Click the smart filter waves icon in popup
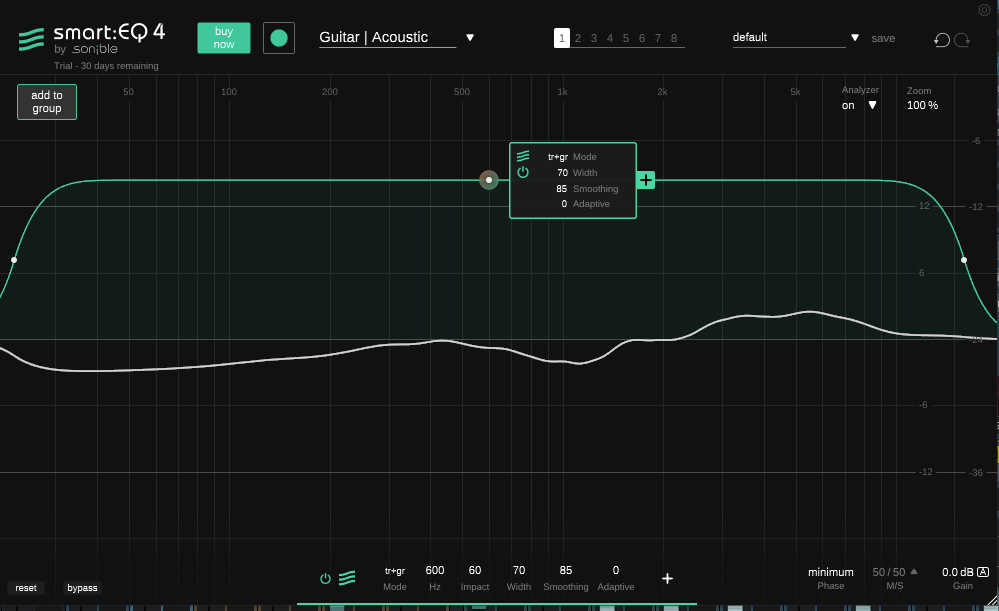 523,156
